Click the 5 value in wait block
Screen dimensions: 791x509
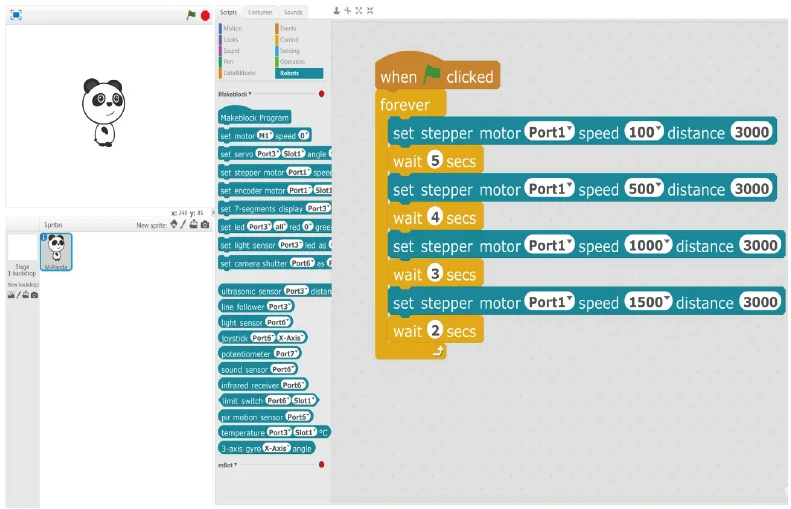coord(434,160)
